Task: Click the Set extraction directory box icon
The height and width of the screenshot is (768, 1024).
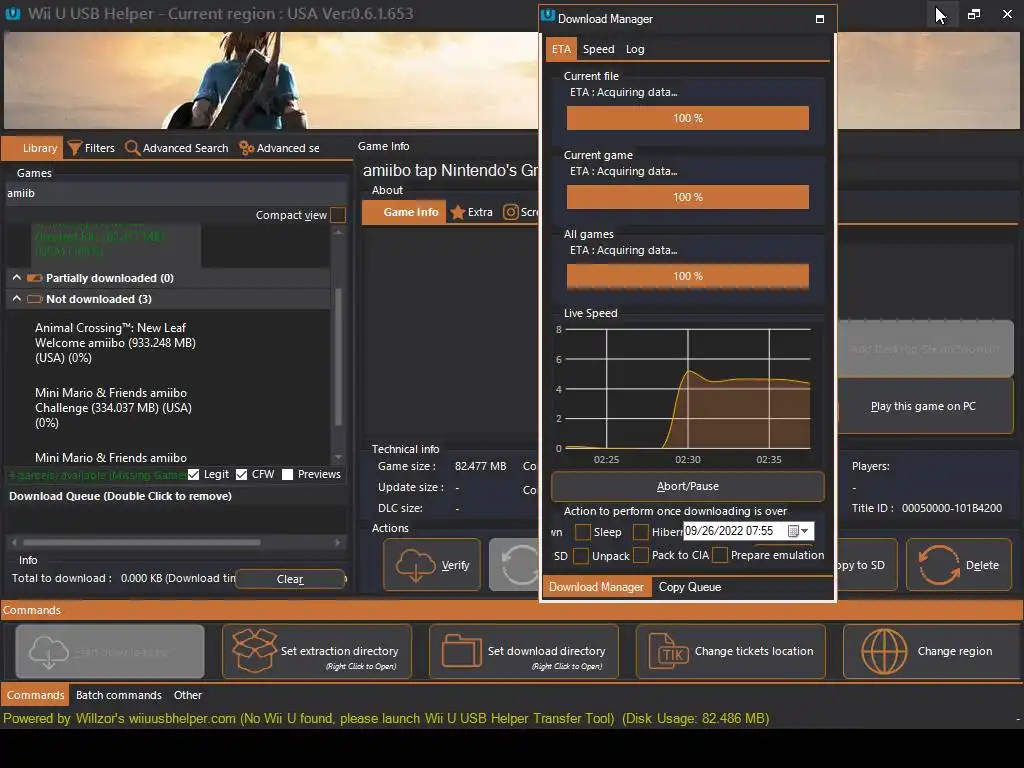Action: click(x=255, y=651)
